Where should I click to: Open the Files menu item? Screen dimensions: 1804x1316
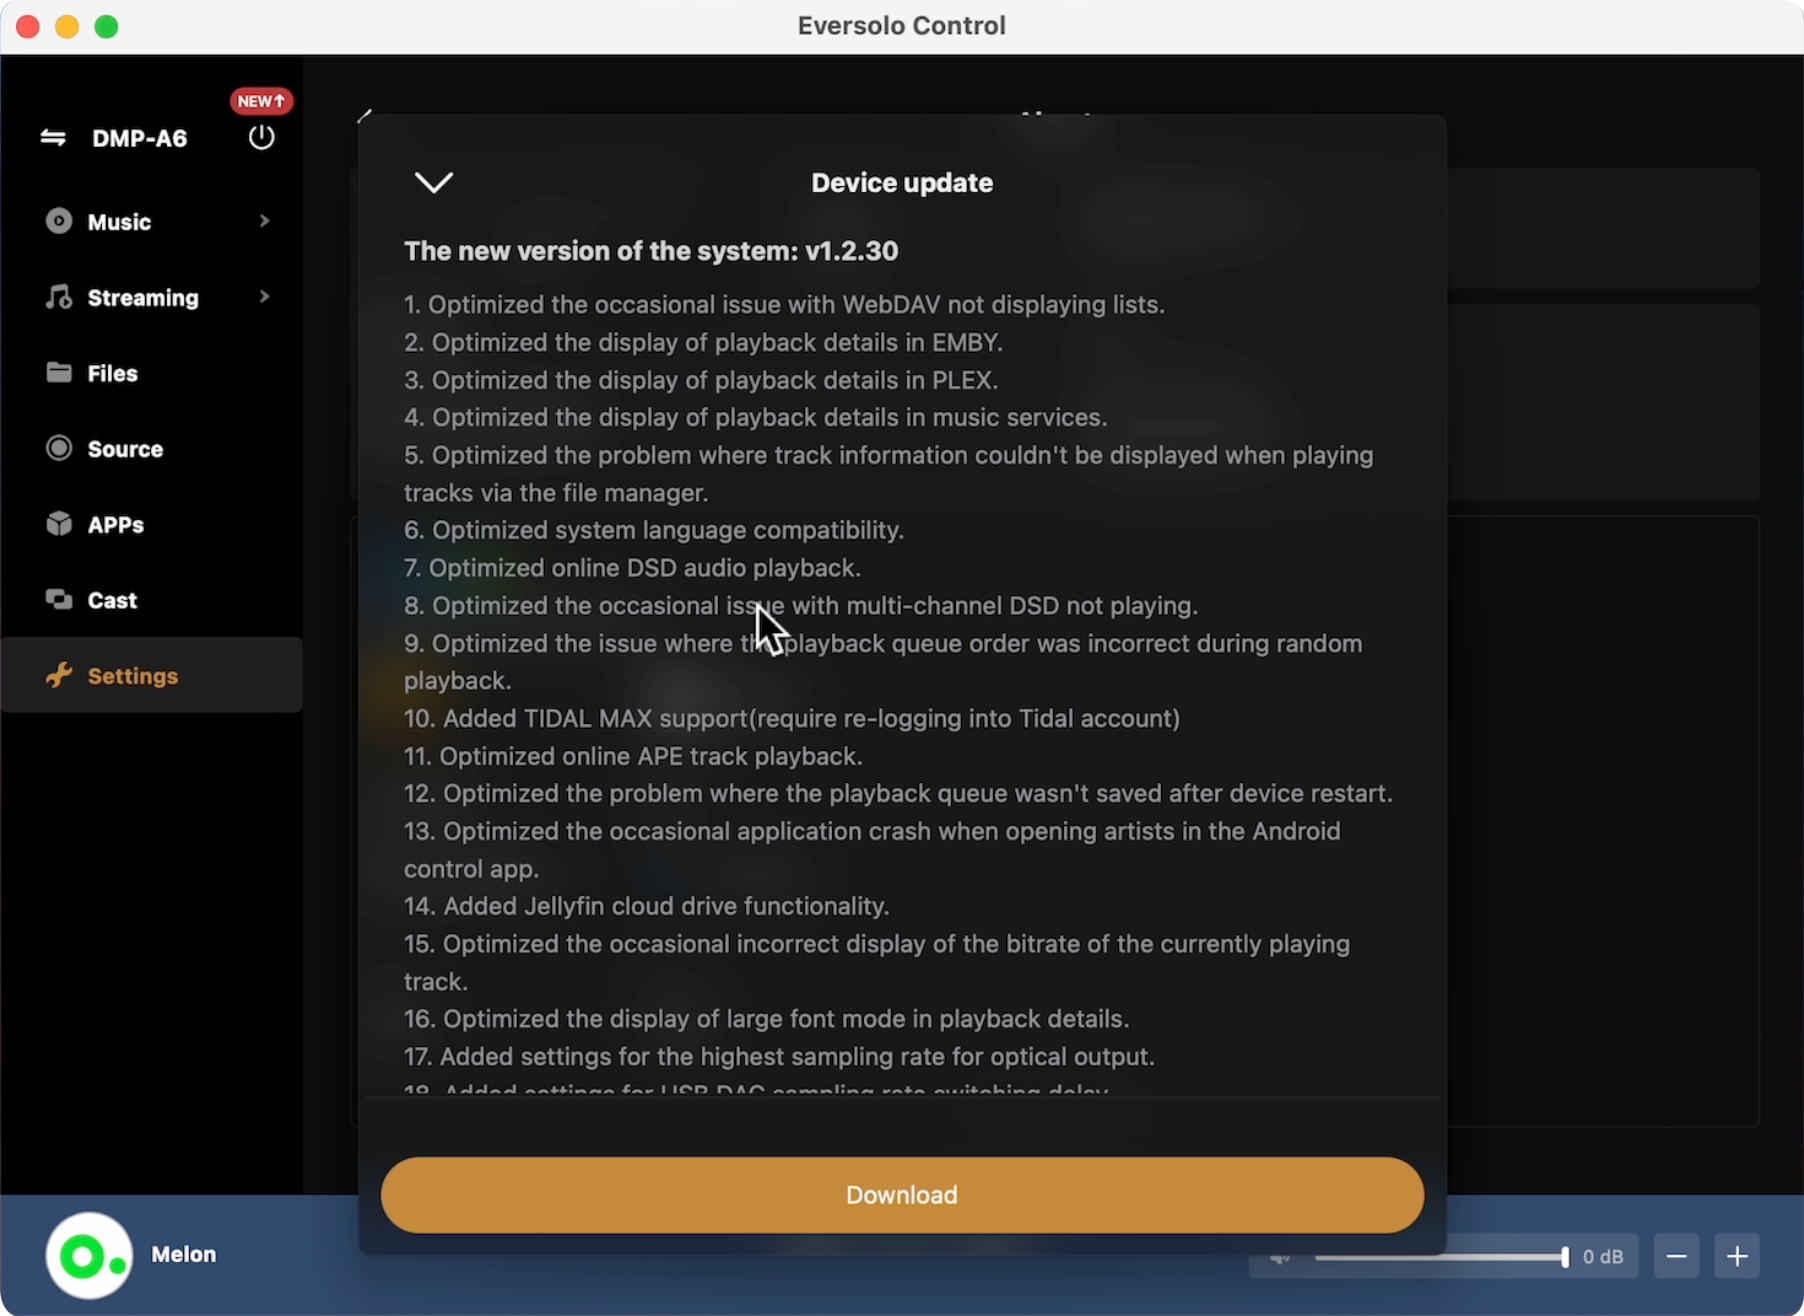pyautogui.click(x=152, y=373)
